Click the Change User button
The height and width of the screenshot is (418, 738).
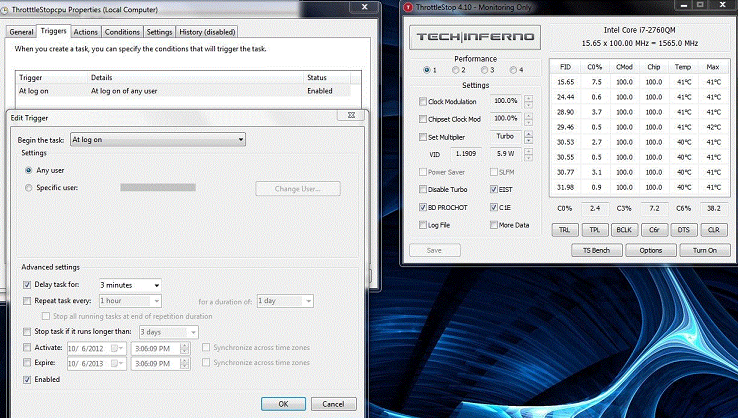(x=298, y=189)
